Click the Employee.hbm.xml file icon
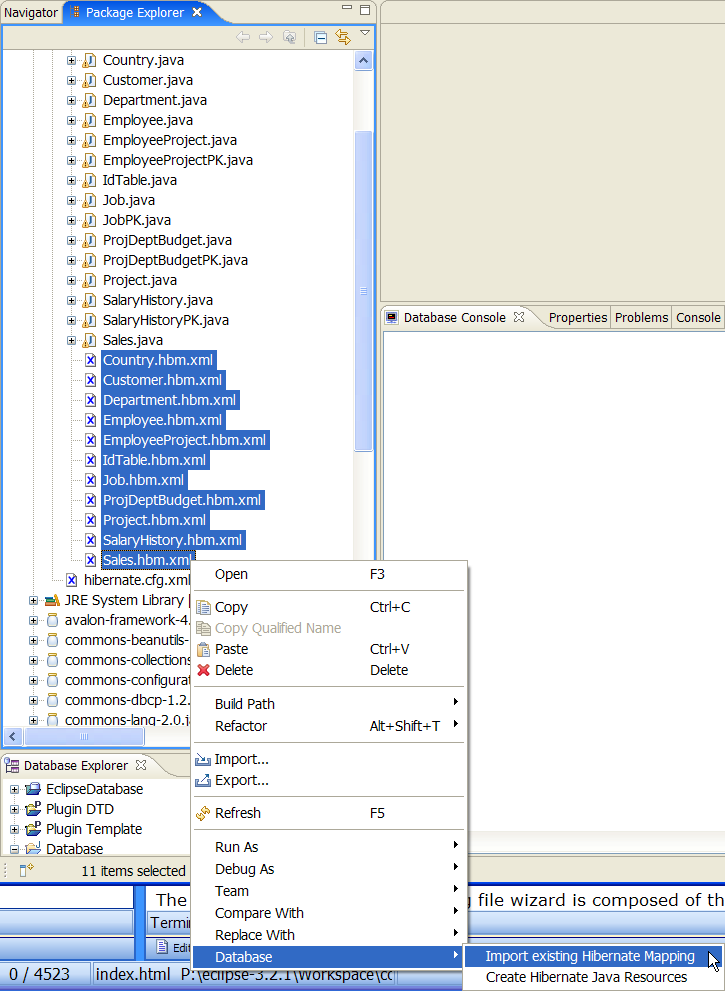This screenshot has width=725, height=991. [90, 420]
